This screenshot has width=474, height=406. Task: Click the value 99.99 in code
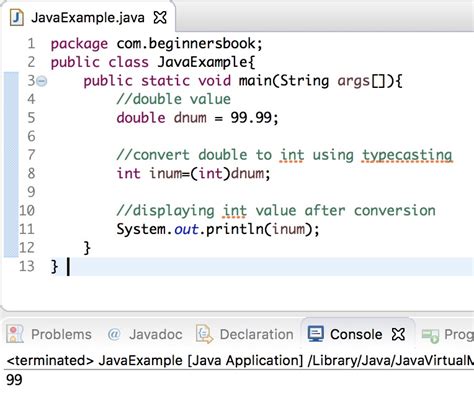point(251,118)
